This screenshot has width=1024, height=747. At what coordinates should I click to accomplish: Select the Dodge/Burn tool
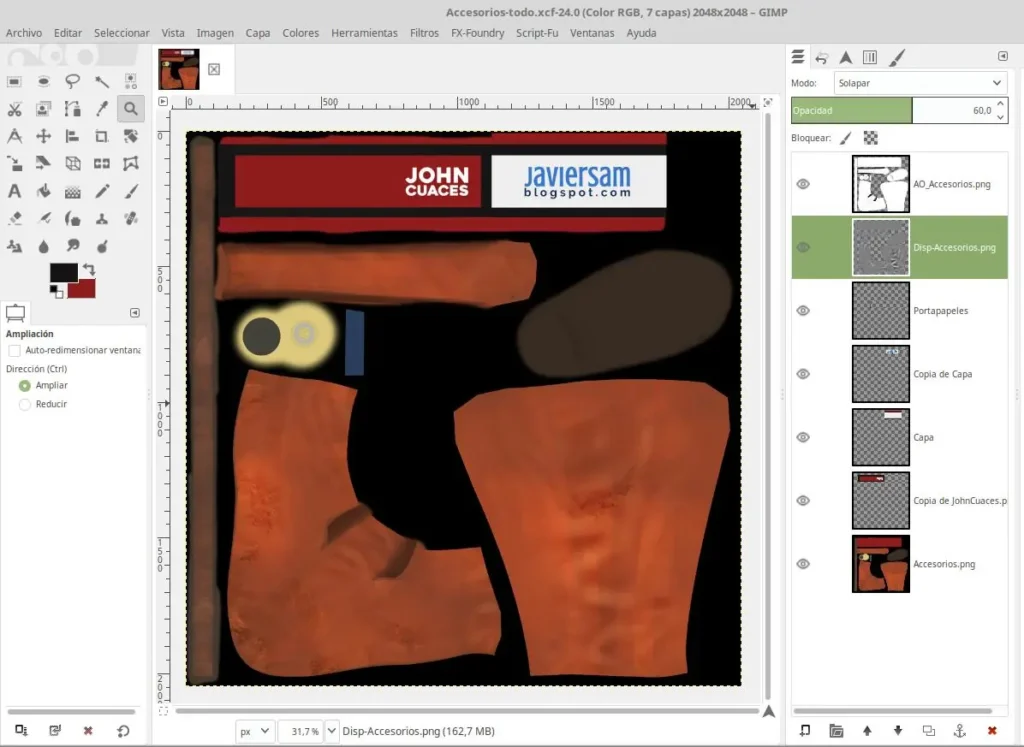(x=102, y=246)
